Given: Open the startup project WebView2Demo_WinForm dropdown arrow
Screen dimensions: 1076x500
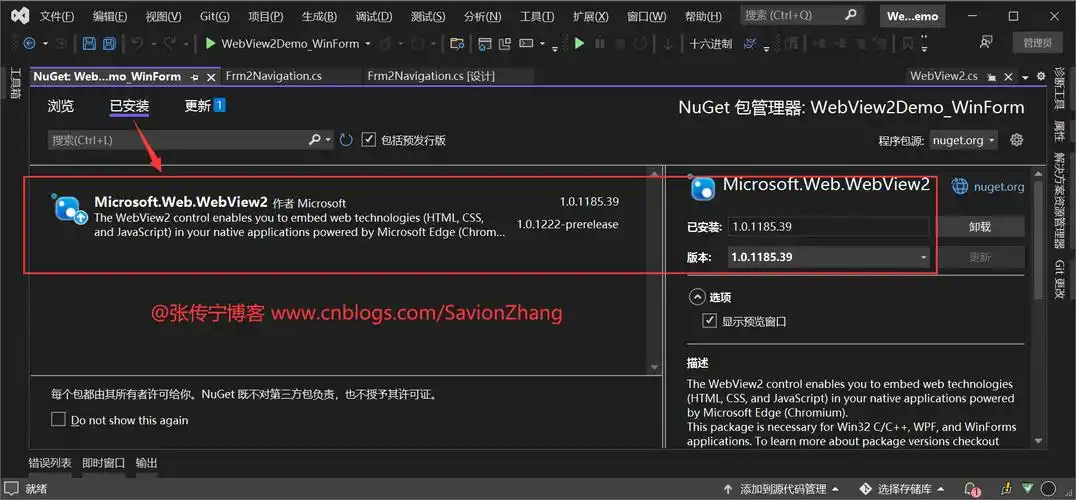Looking at the screenshot, I should [x=367, y=44].
